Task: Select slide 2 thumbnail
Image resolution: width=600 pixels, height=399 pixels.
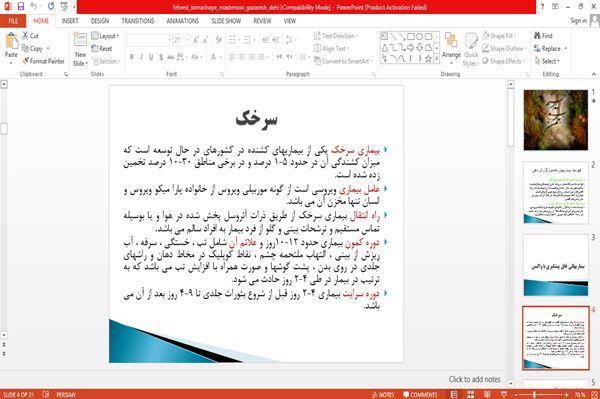Action: (556, 193)
